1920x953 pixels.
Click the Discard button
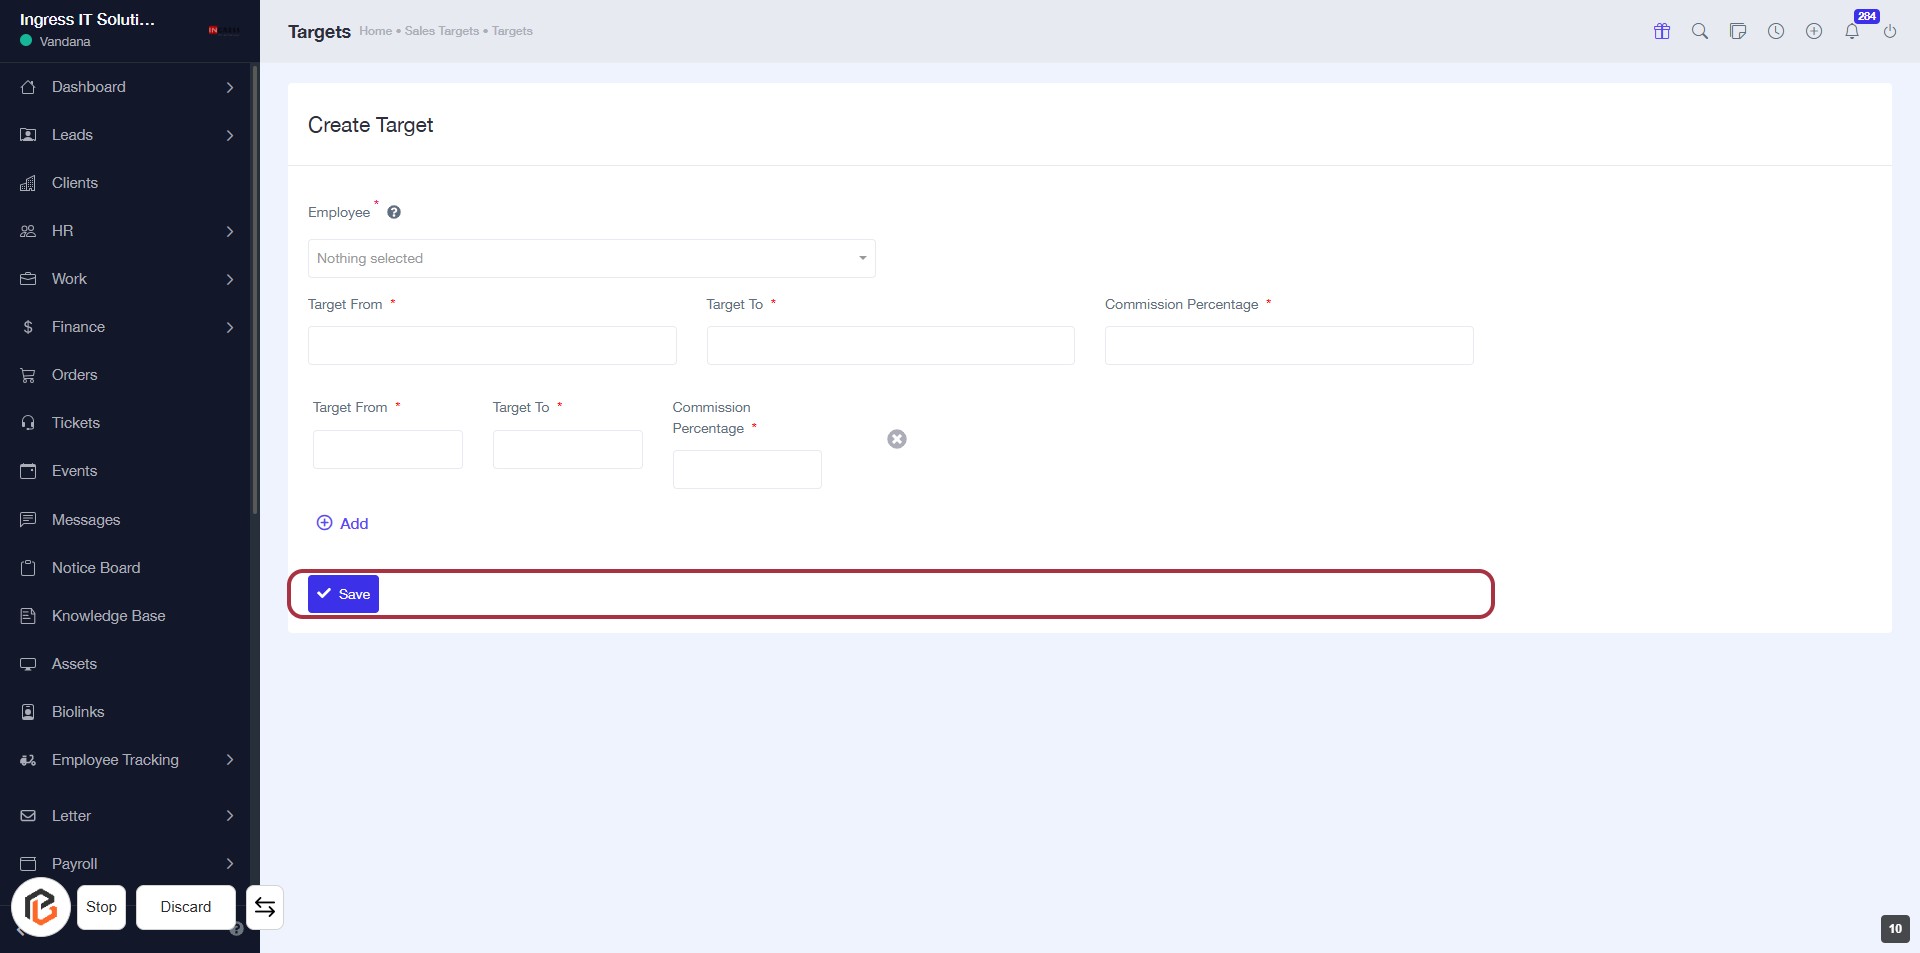(x=186, y=907)
